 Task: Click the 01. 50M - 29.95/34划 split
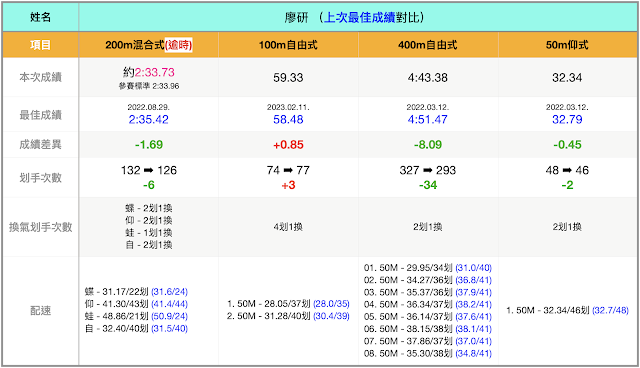428,268
